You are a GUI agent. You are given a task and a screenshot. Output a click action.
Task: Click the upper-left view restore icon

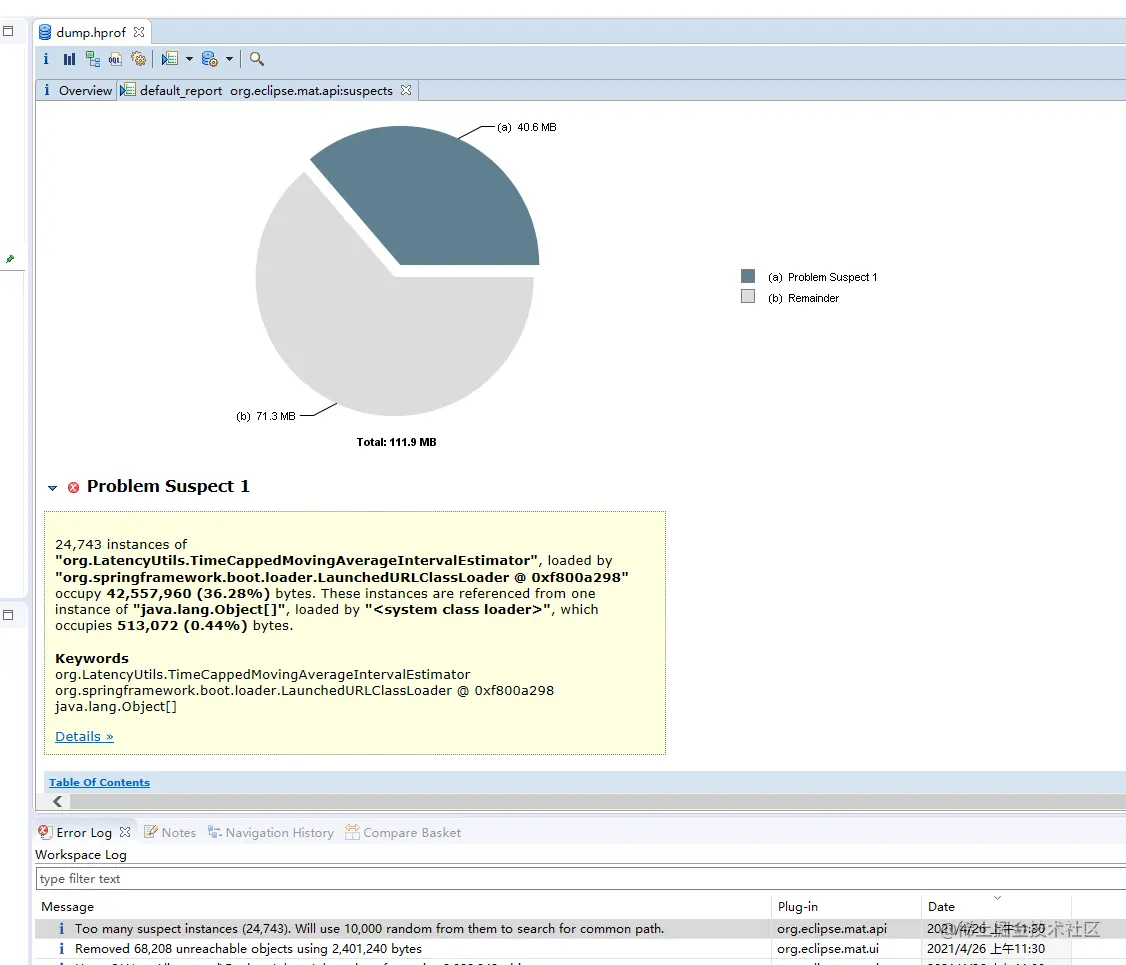(8, 32)
